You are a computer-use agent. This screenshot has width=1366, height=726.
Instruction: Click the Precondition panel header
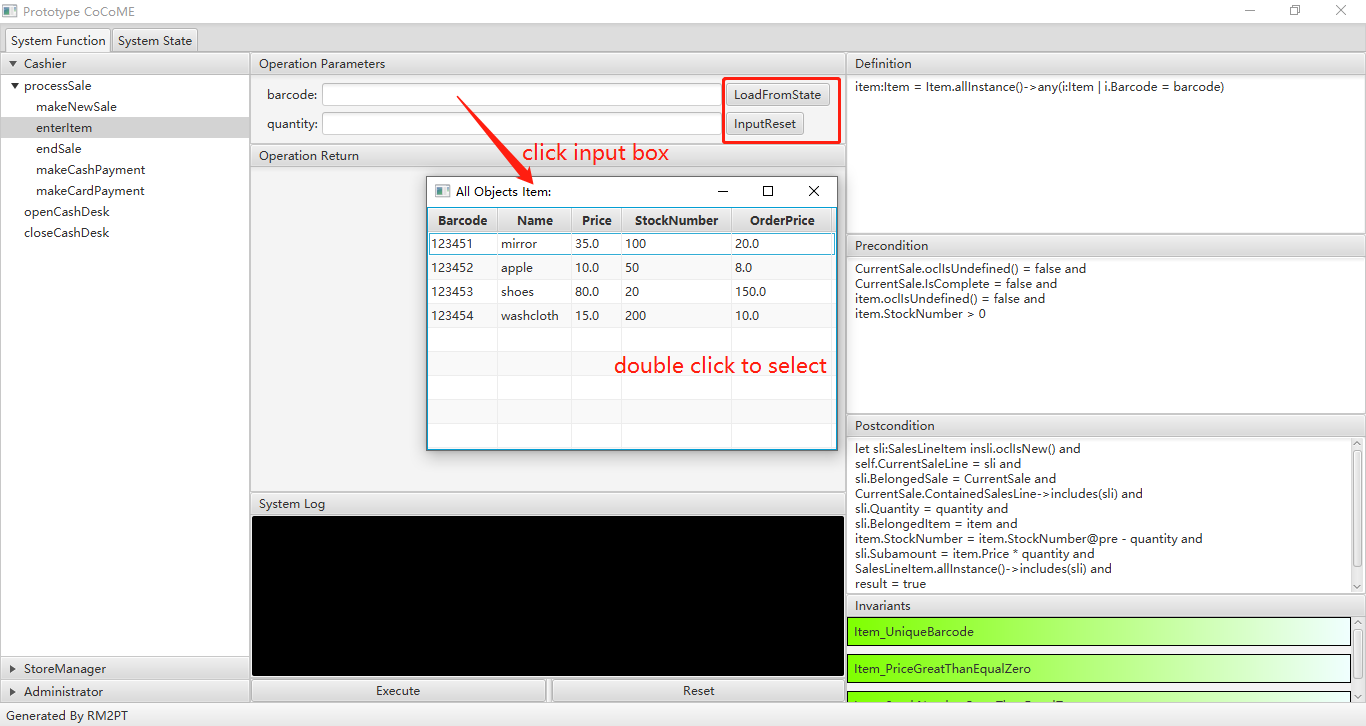1106,246
